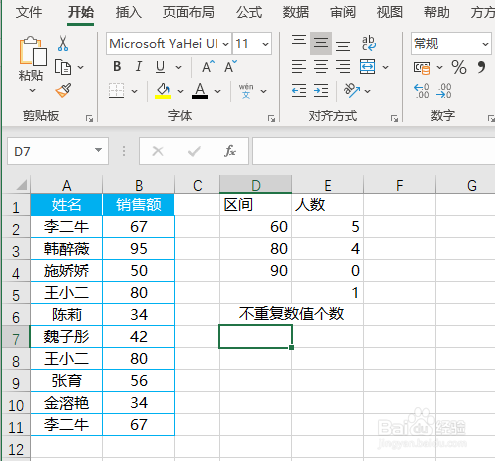Click the formula bar confirm checkmark
The height and width of the screenshot is (461, 495).
click(x=194, y=152)
